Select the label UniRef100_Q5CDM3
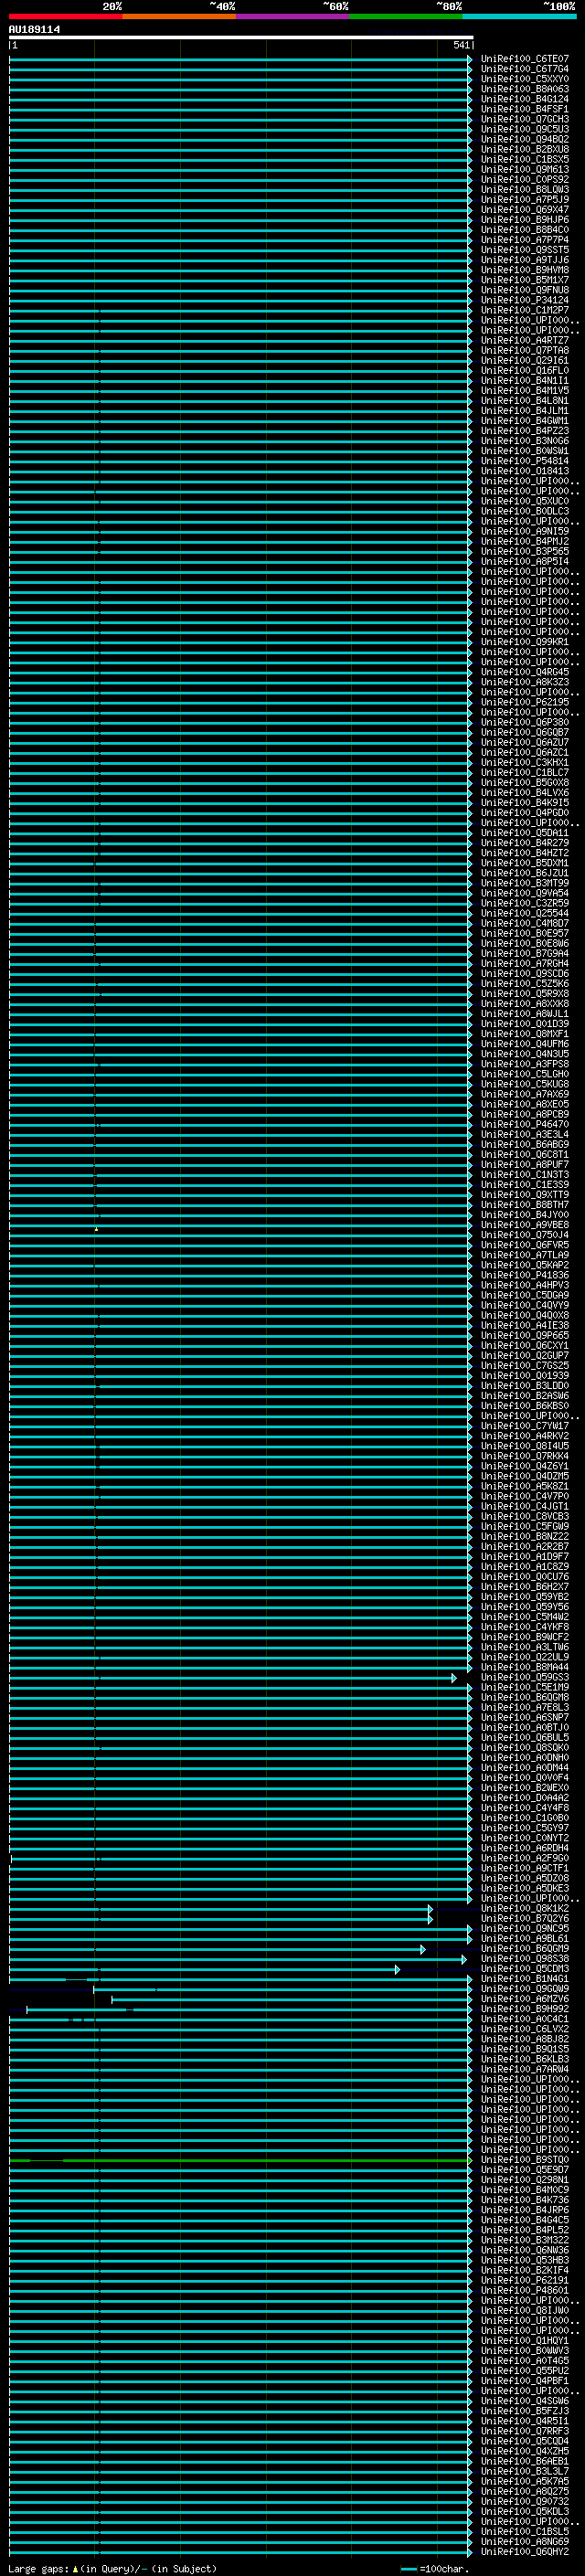 (524, 1968)
